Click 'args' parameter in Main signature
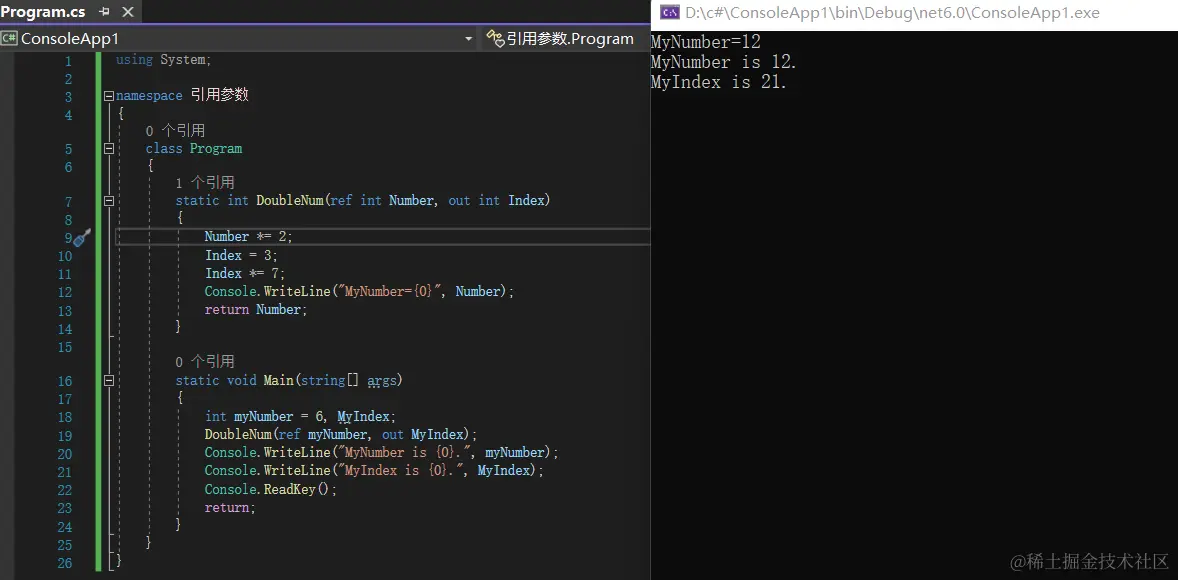The height and width of the screenshot is (580, 1178). pyautogui.click(x=382, y=381)
